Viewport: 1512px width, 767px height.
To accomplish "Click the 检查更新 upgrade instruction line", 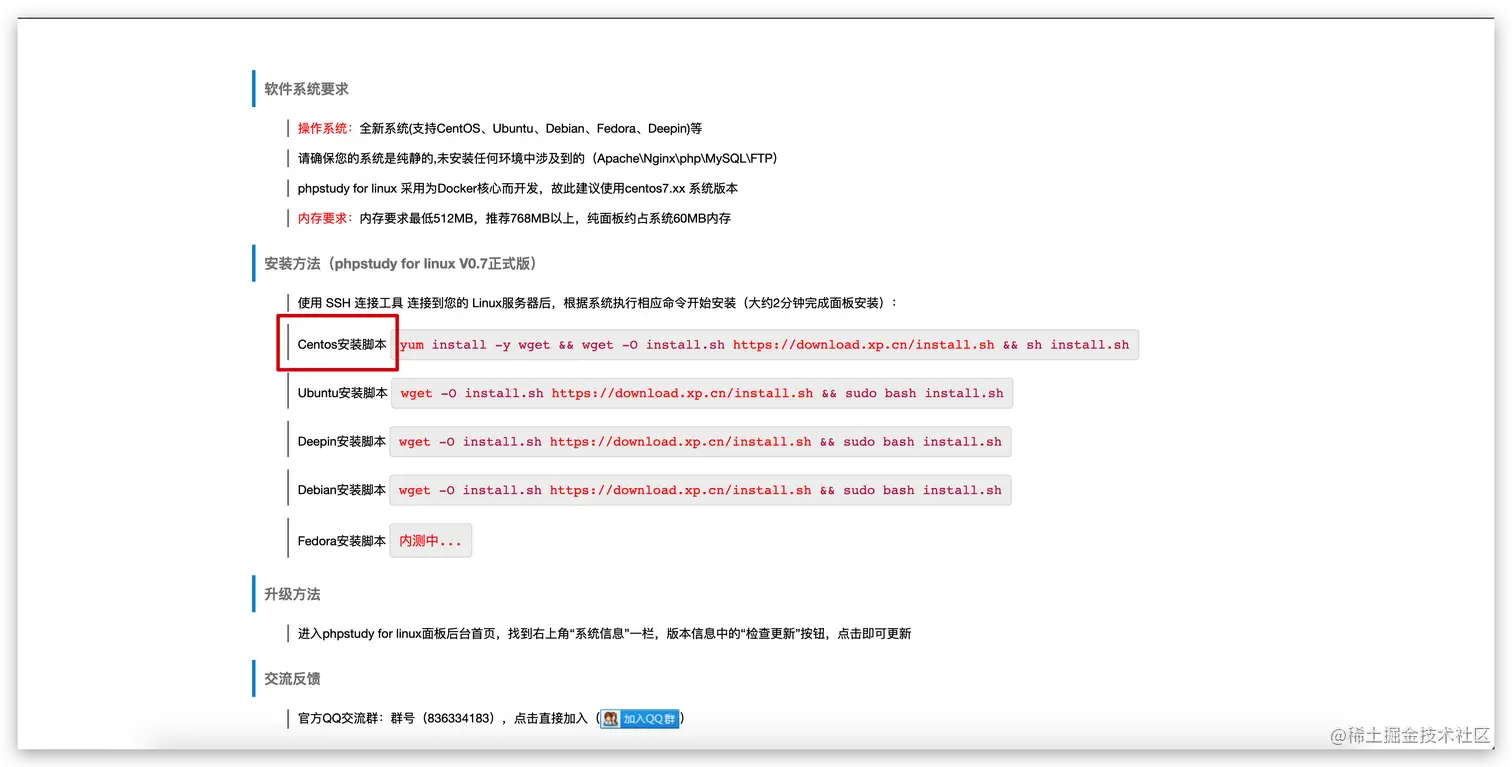I will [x=604, y=633].
